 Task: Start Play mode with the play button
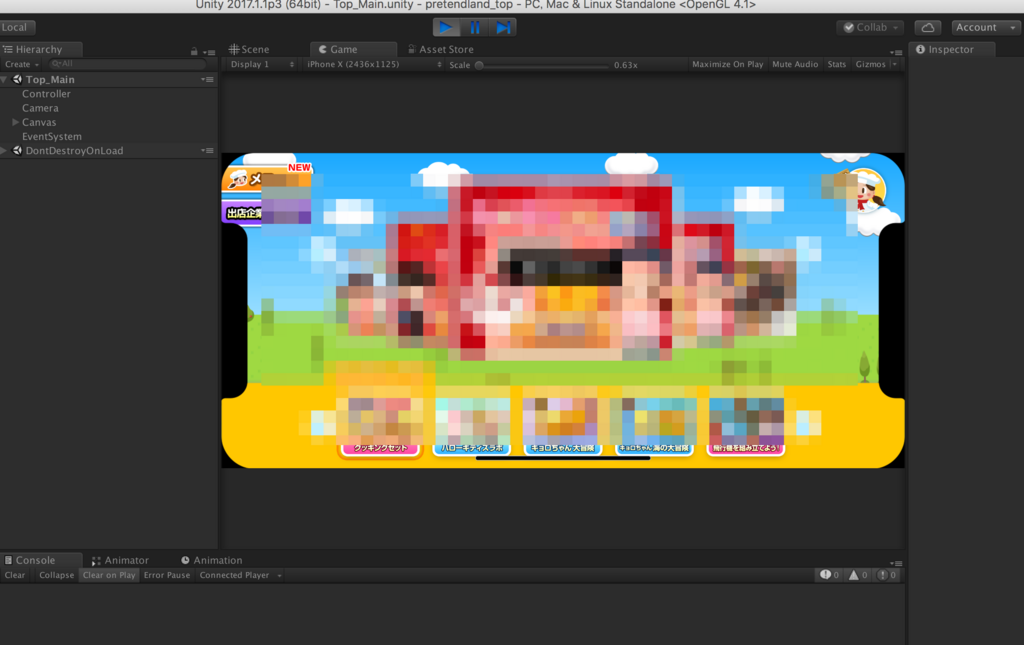446,27
